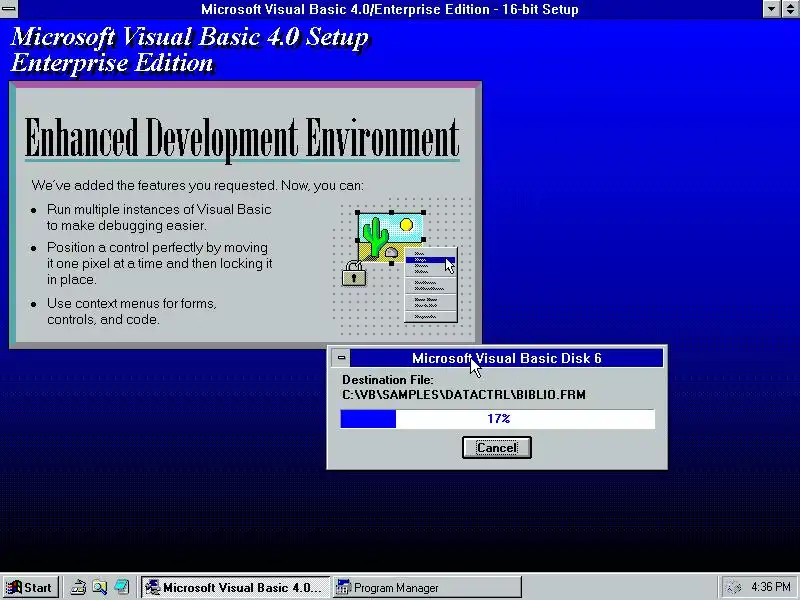
Task: Click the Microsoft Visual Basic 4.0 Setup heading
Action: (x=189, y=37)
